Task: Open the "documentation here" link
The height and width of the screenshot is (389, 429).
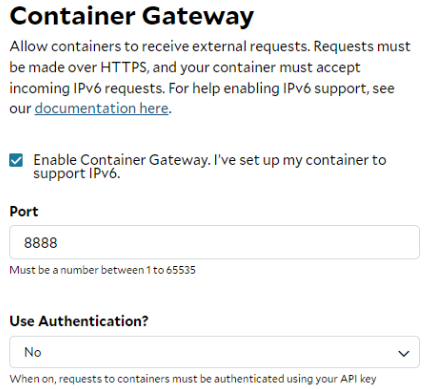Action: (102, 108)
